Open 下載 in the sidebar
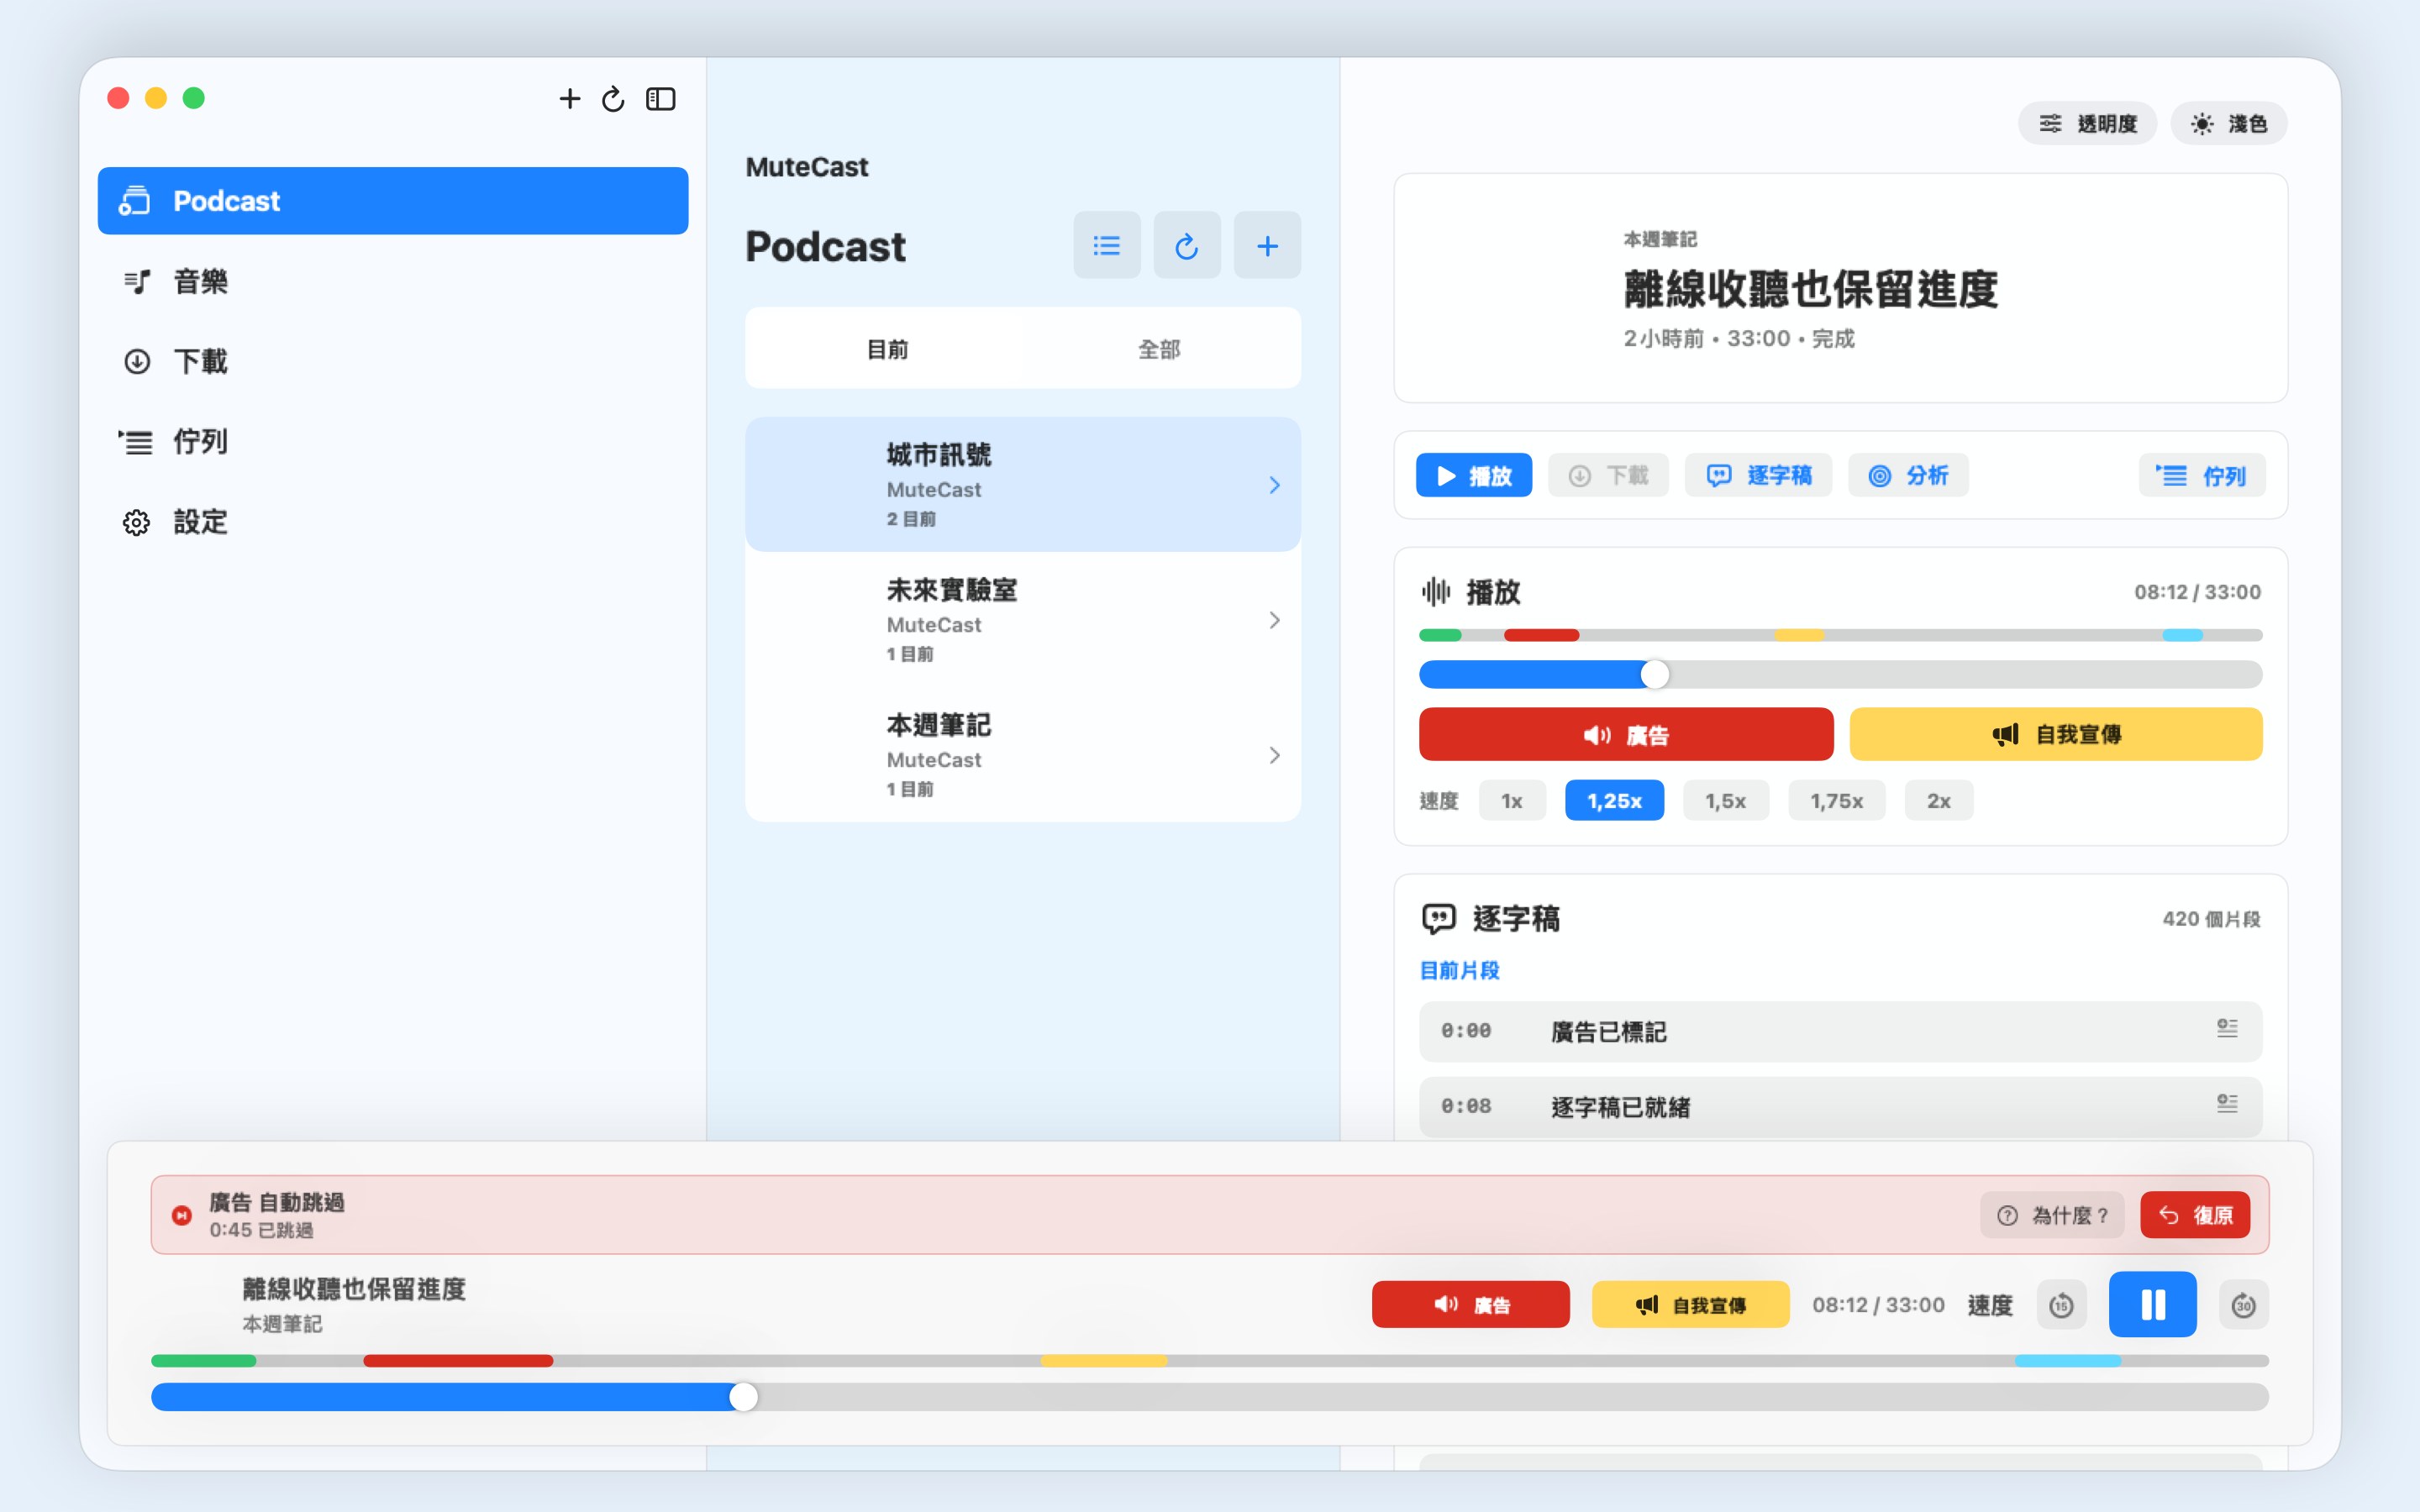2420x1512 pixels. 393,361
